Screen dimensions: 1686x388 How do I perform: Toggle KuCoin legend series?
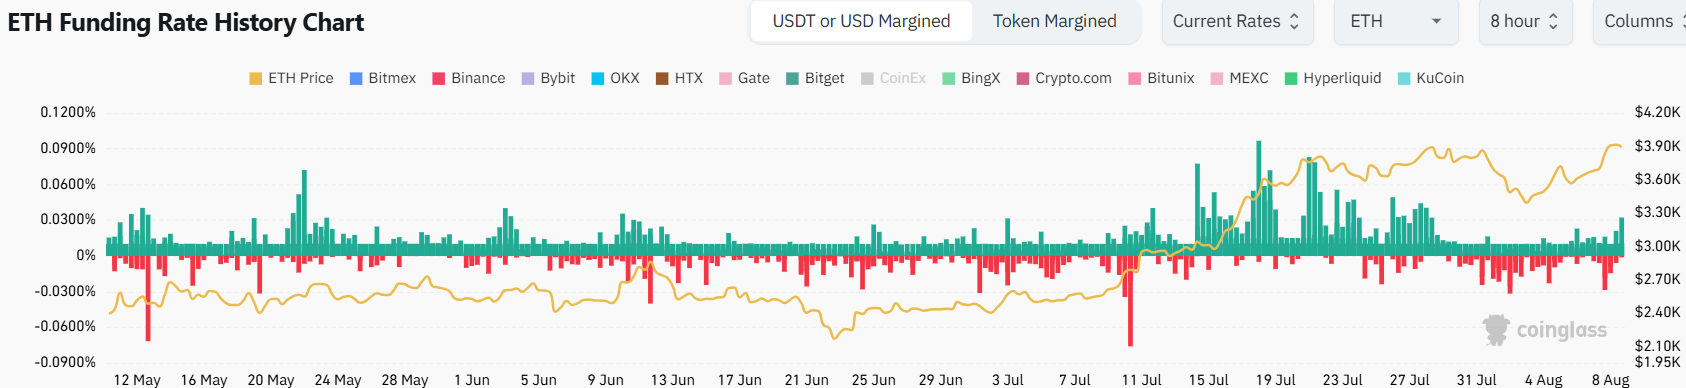[1430, 78]
